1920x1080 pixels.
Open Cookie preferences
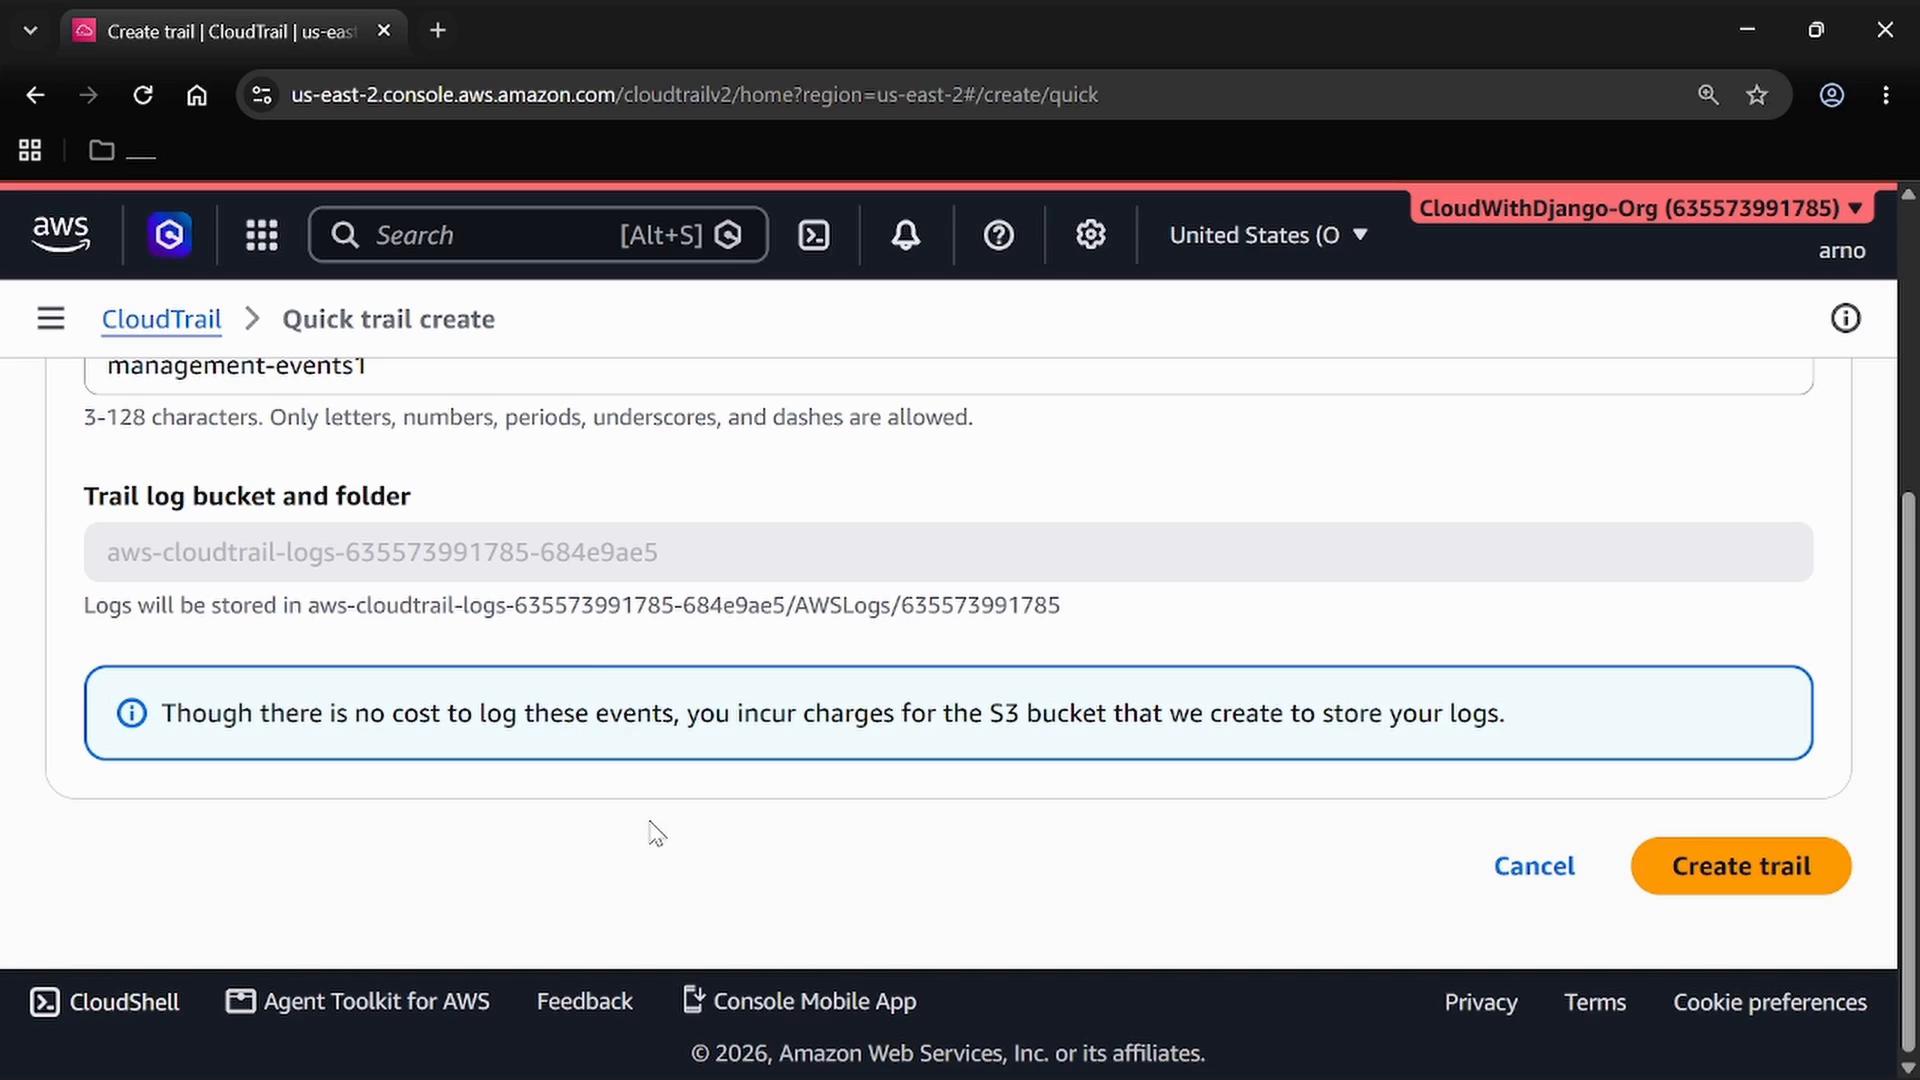coord(1770,1002)
